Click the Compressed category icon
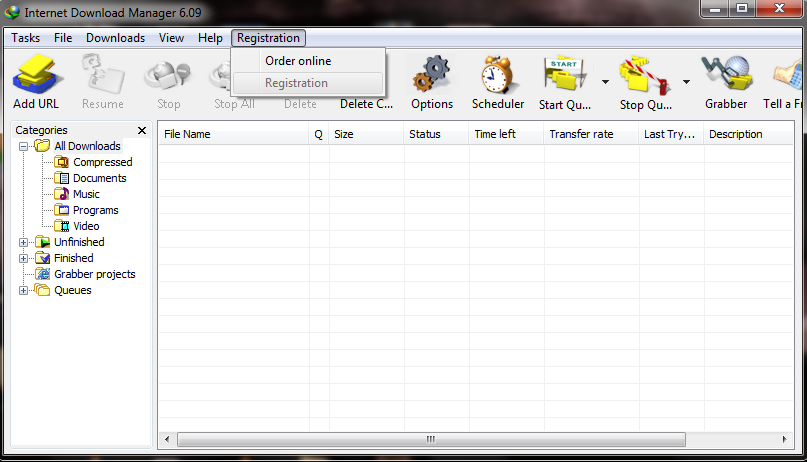 click(61, 162)
